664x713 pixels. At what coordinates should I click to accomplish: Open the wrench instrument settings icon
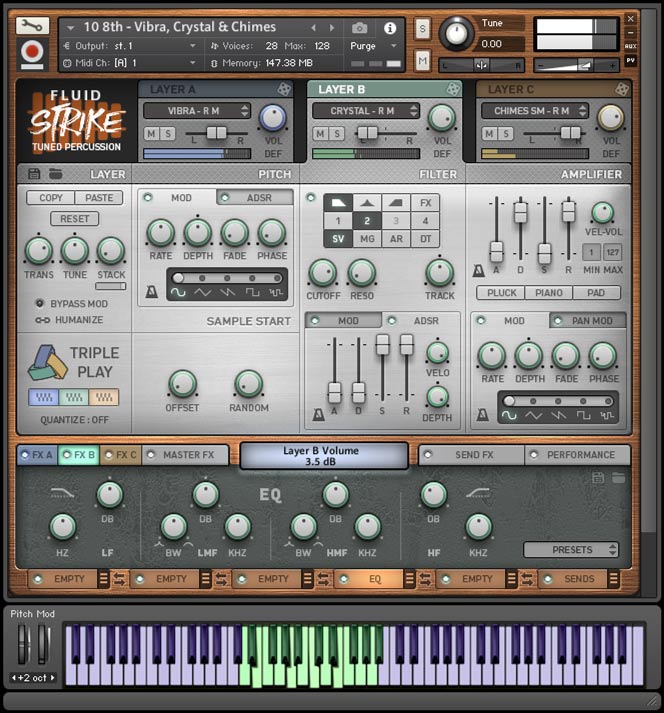(32, 26)
